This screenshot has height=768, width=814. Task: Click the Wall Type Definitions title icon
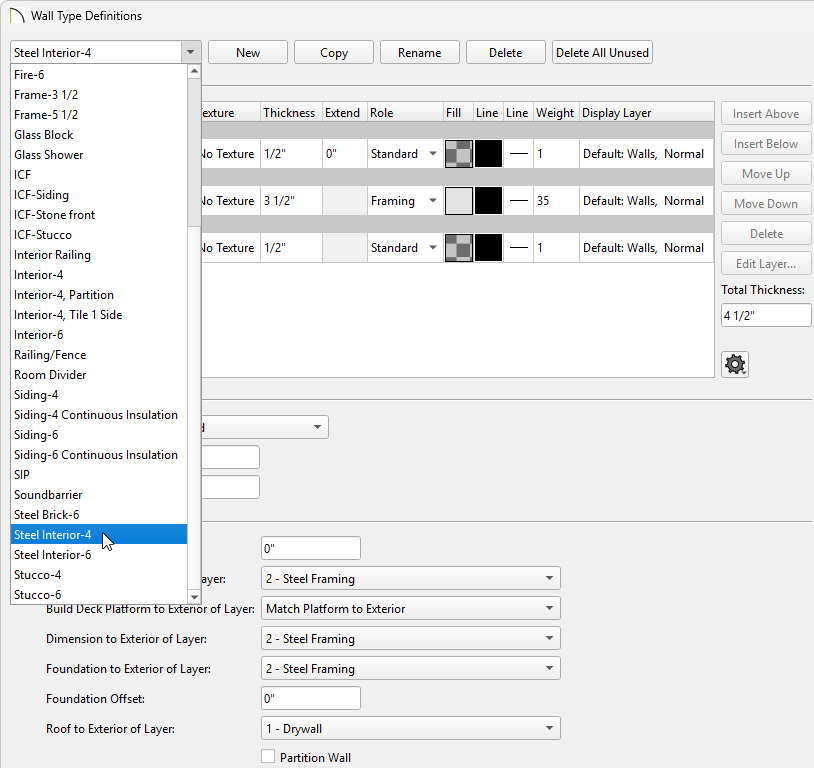(x=17, y=16)
